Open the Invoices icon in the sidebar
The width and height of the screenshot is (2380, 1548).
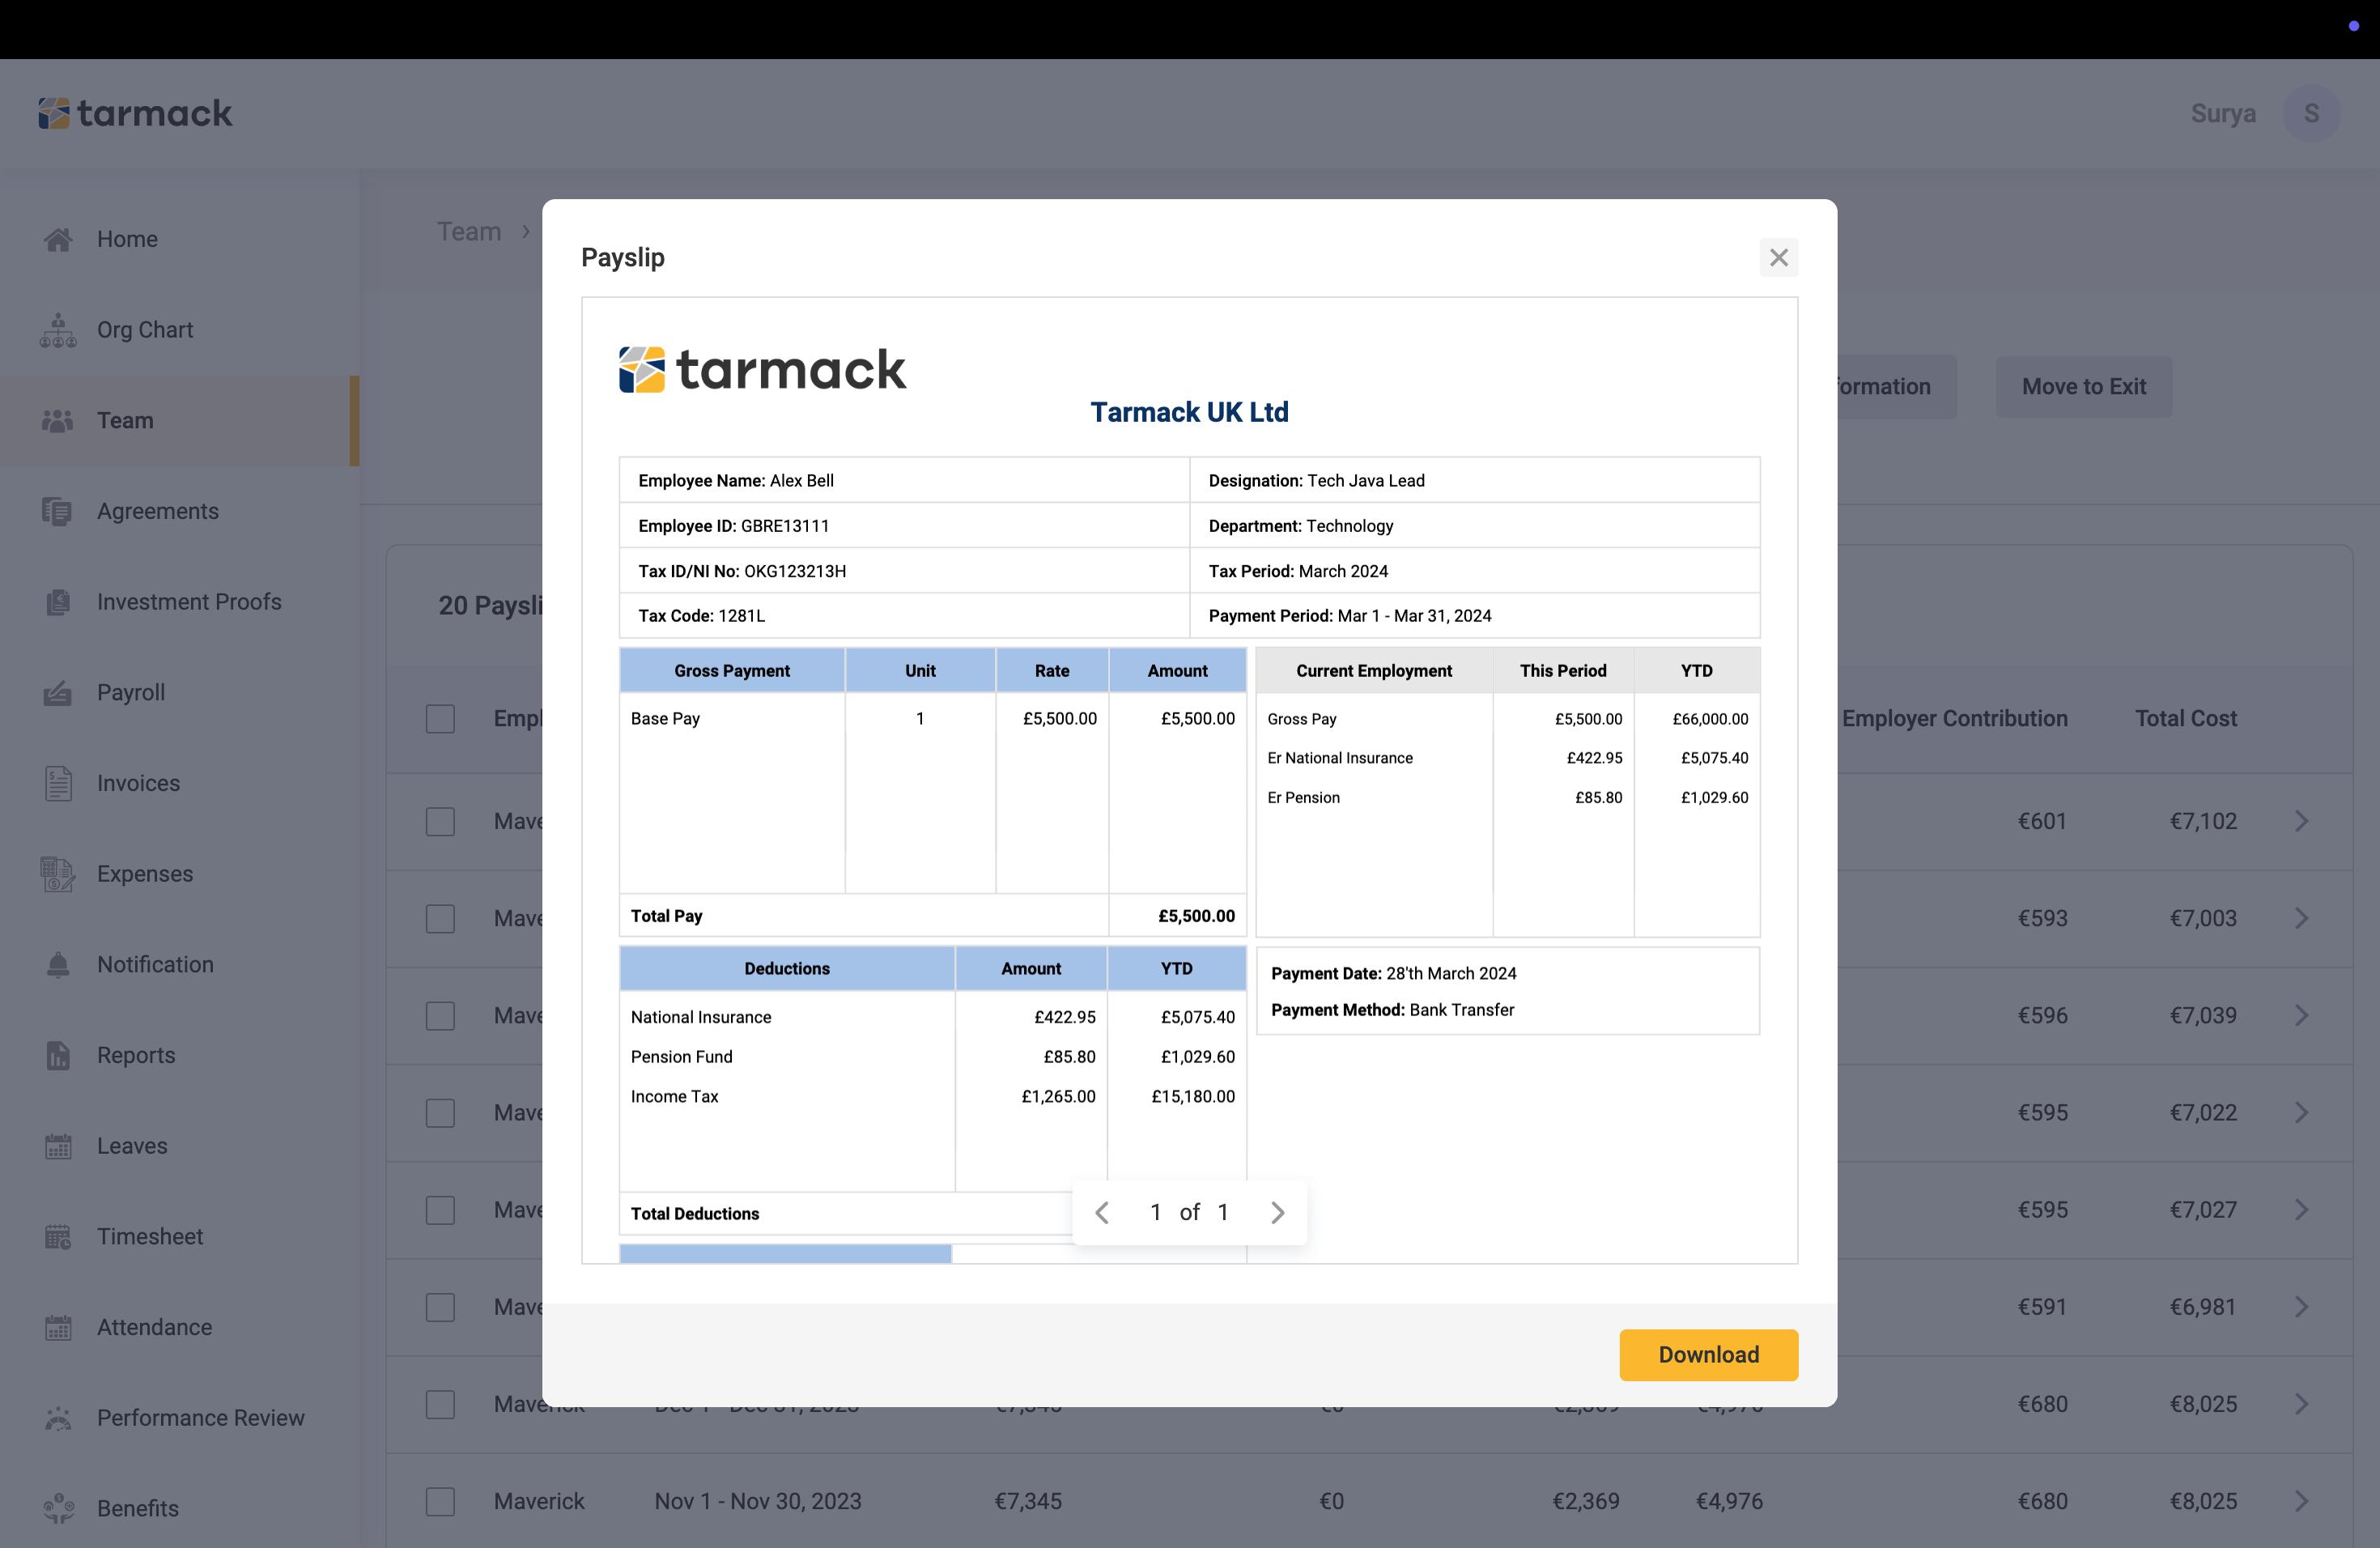coord(58,783)
